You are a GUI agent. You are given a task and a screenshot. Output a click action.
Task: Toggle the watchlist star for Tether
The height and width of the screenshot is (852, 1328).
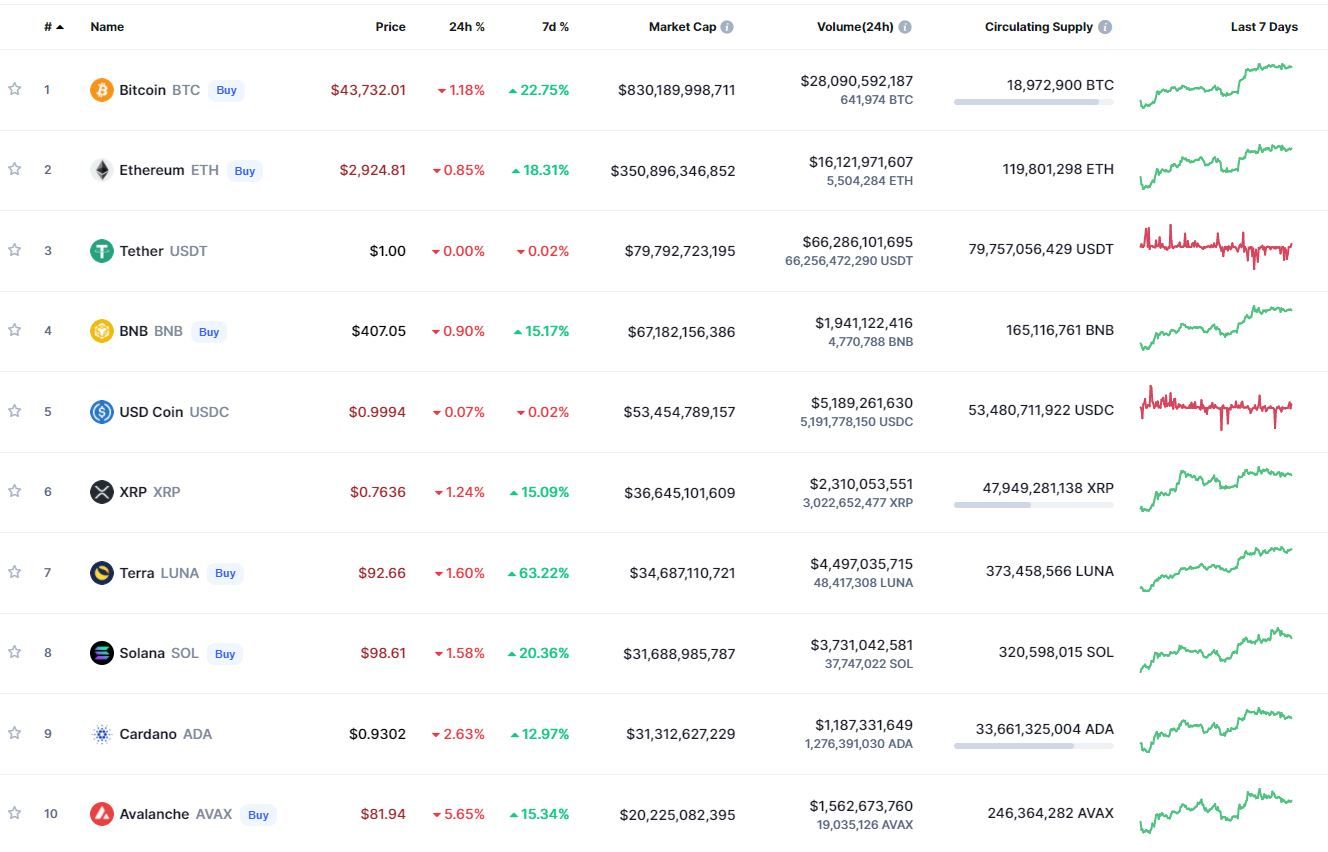pyautogui.click(x=15, y=250)
